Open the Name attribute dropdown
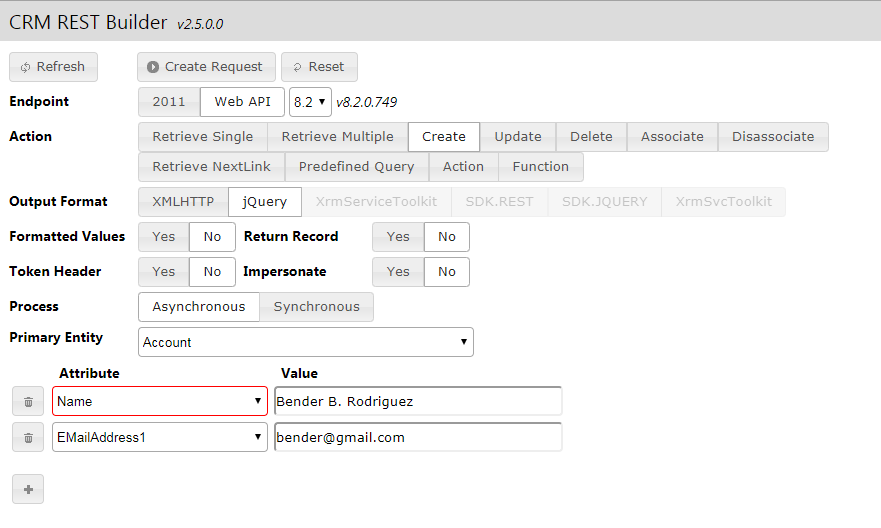 (160, 401)
